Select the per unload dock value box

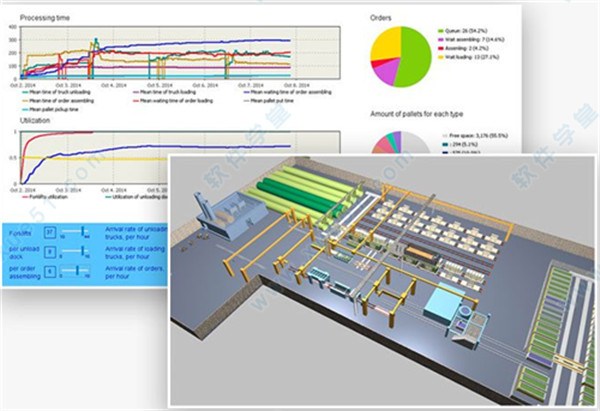click(x=51, y=253)
